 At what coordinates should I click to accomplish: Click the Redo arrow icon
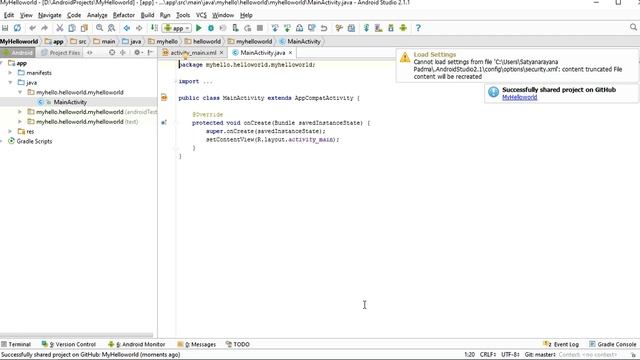tap(44, 28)
